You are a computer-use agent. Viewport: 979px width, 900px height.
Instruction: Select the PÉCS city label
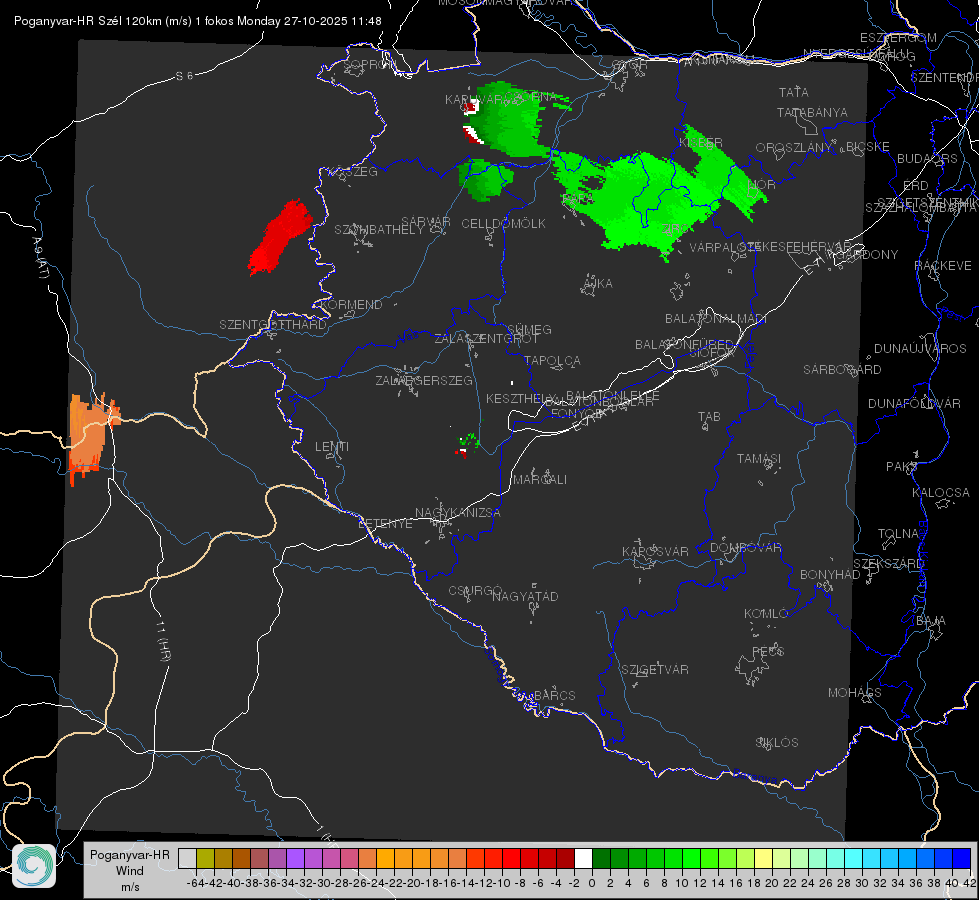click(x=768, y=651)
